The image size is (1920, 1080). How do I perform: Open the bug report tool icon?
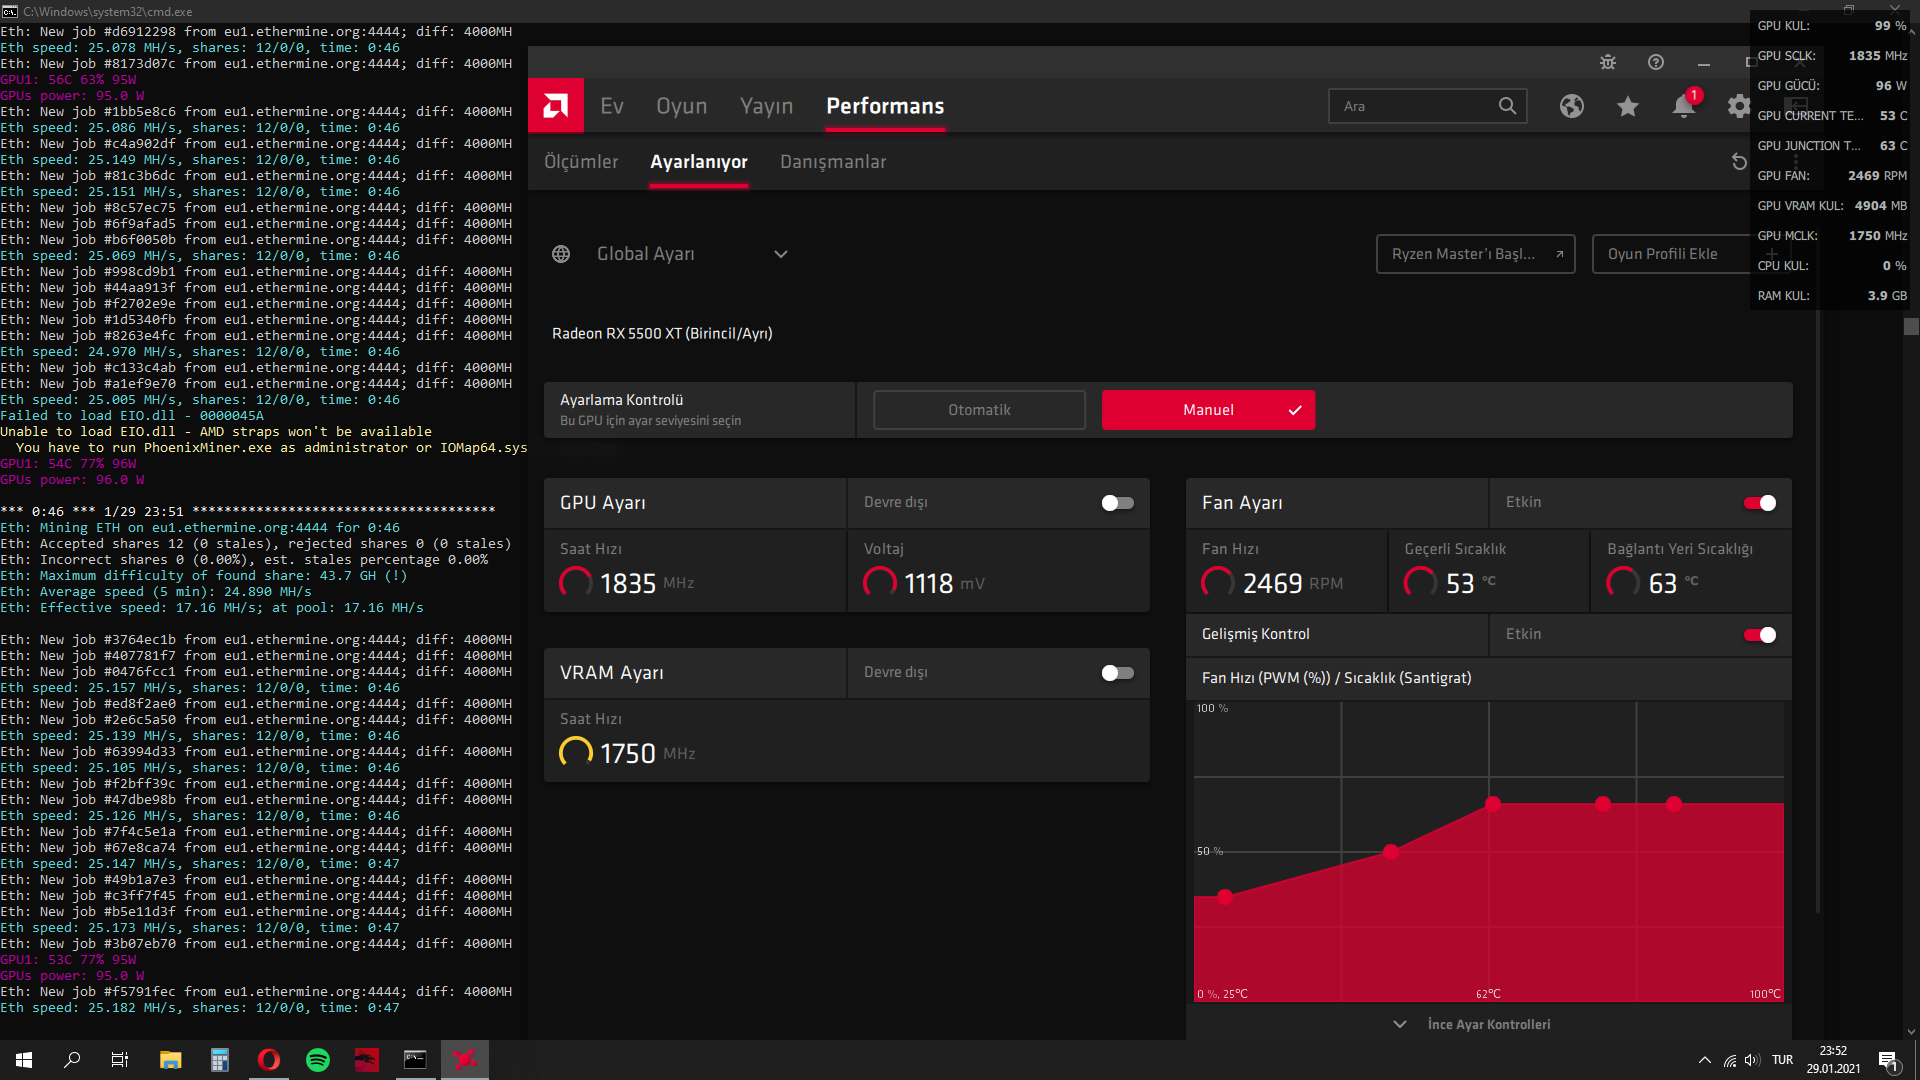click(x=1608, y=62)
